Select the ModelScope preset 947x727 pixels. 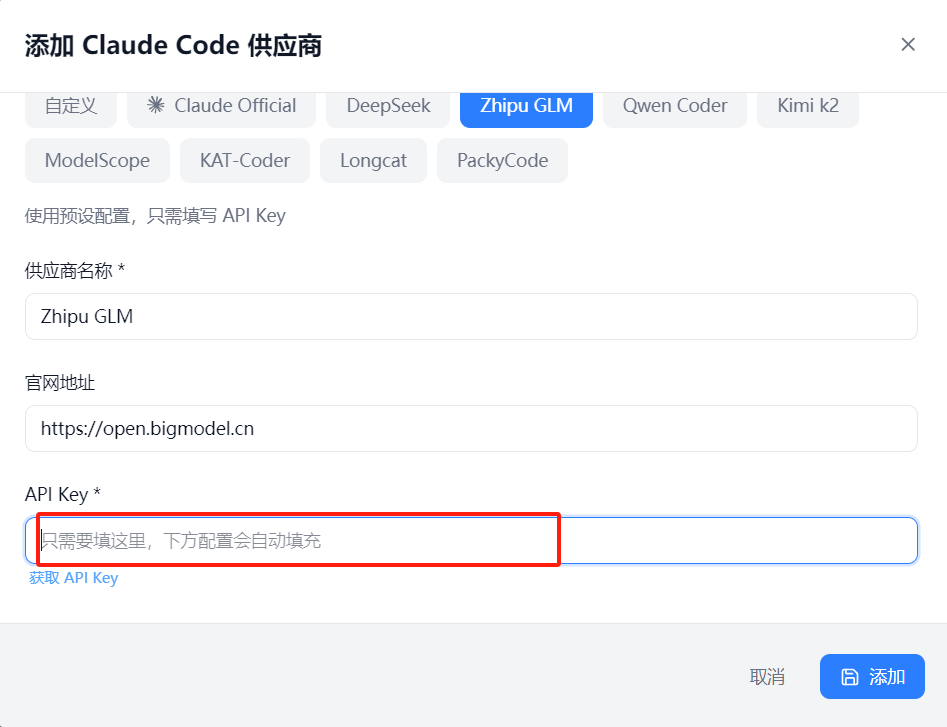pyautogui.click(x=97, y=160)
